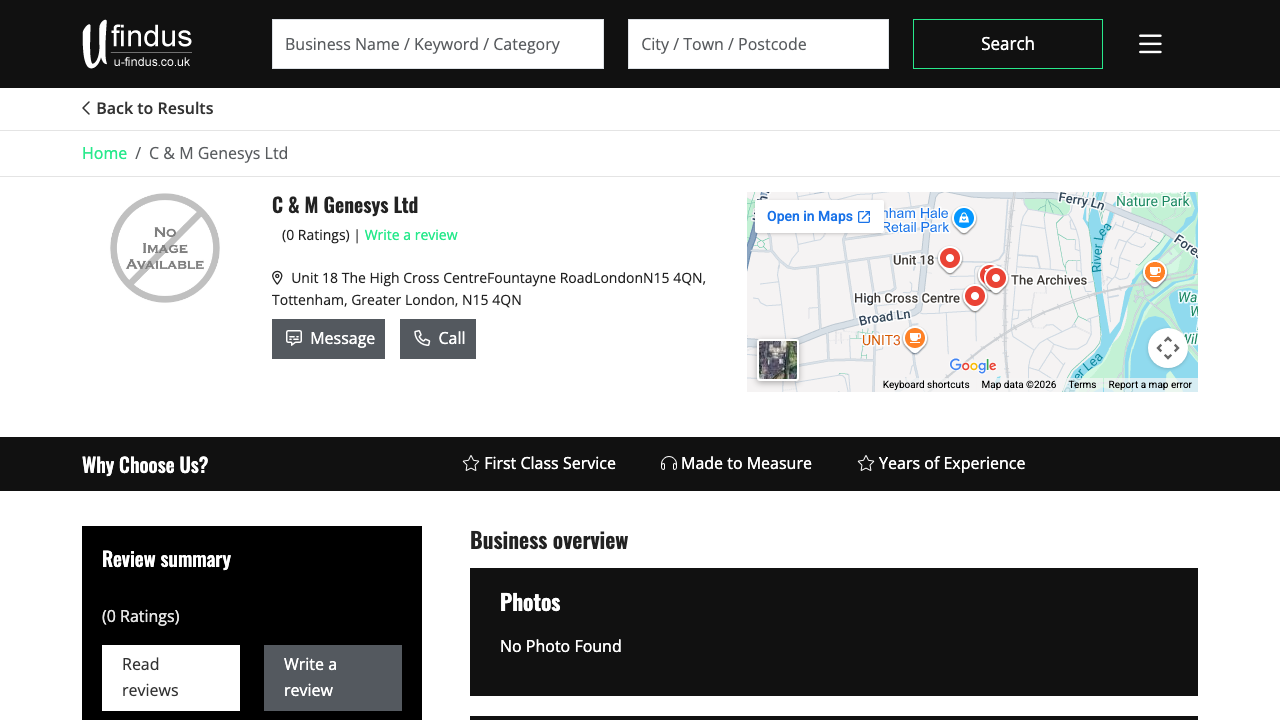Click the location pin icon beside the address
The height and width of the screenshot is (720, 1280).
[x=277, y=278]
